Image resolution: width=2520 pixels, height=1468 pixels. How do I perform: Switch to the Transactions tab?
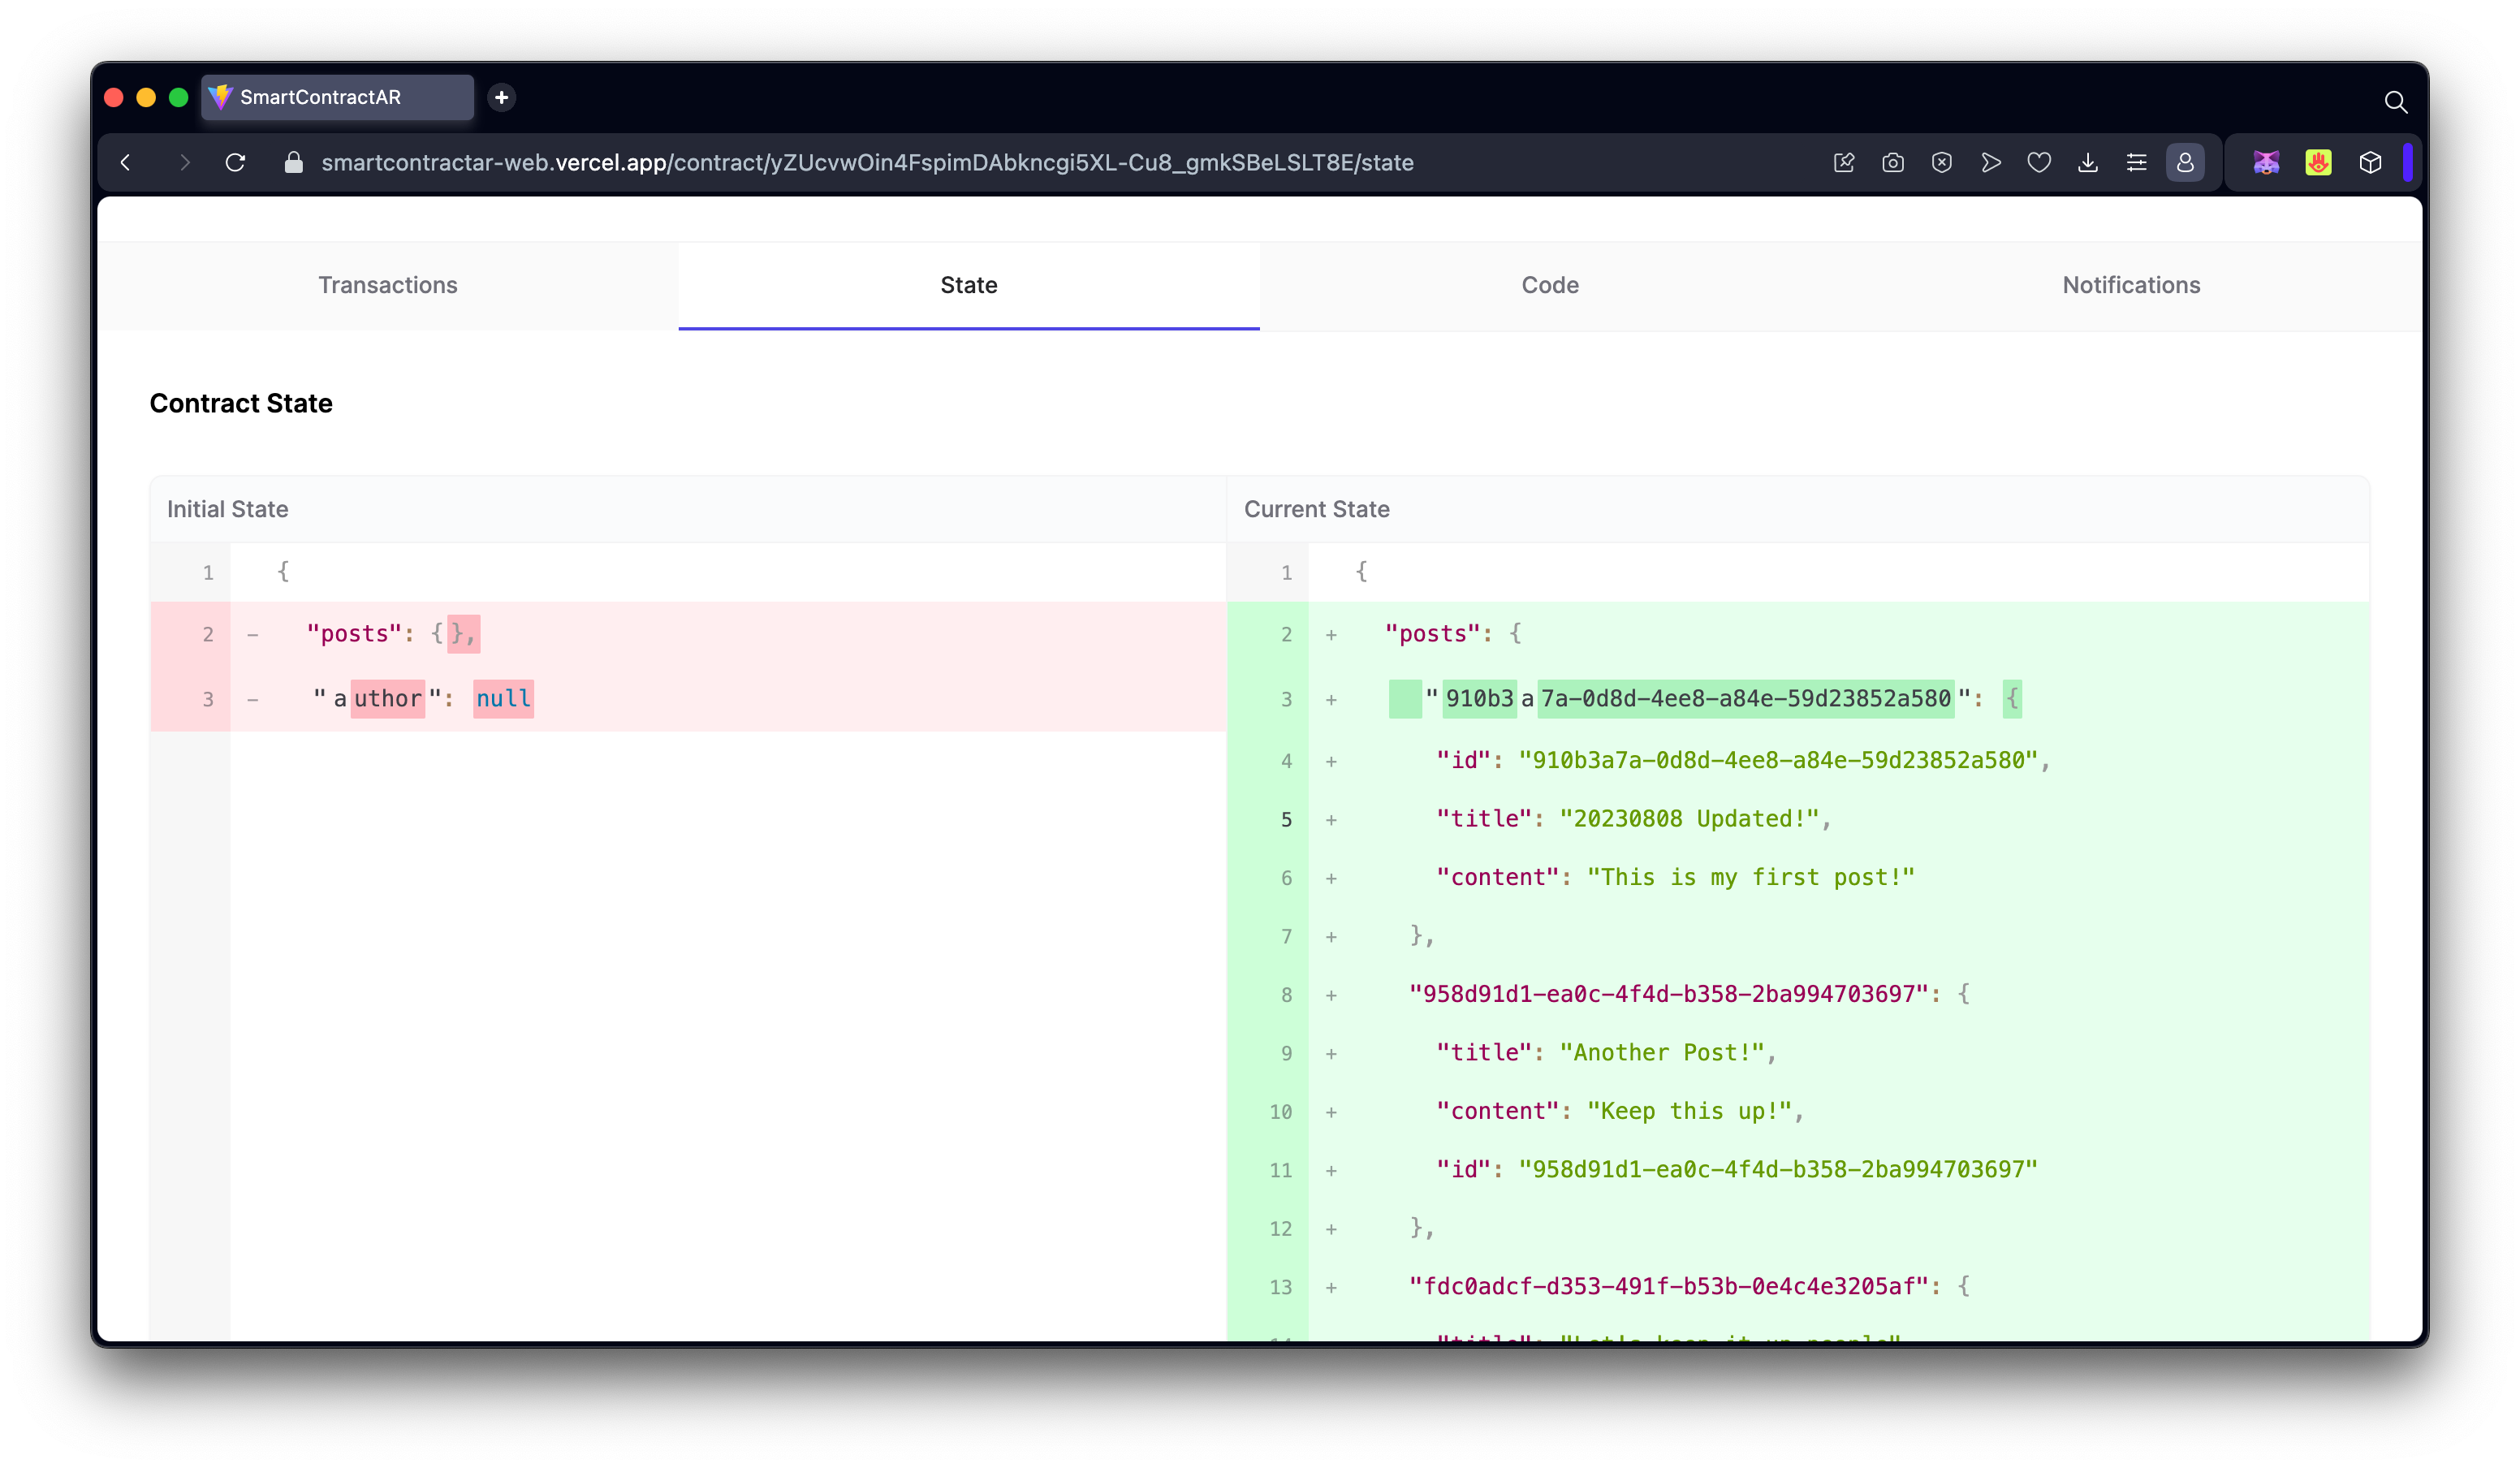[388, 285]
